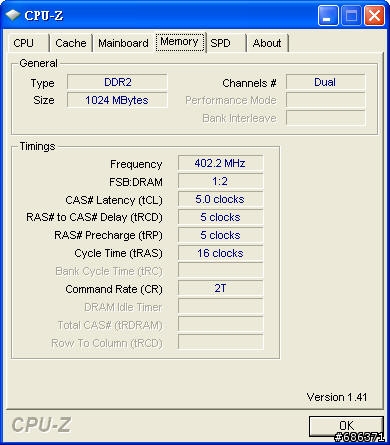Click the Total CAS# (tRDRAM) label
Image resolution: width=390 pixels, height=445 pixels.
point(110,325)
